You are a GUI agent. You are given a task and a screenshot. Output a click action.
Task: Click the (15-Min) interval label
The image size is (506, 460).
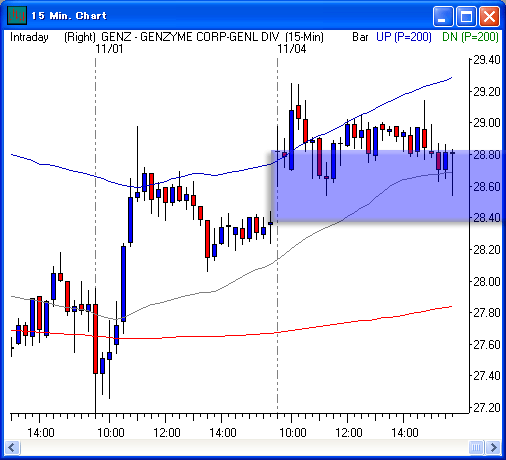coord(304,37)
